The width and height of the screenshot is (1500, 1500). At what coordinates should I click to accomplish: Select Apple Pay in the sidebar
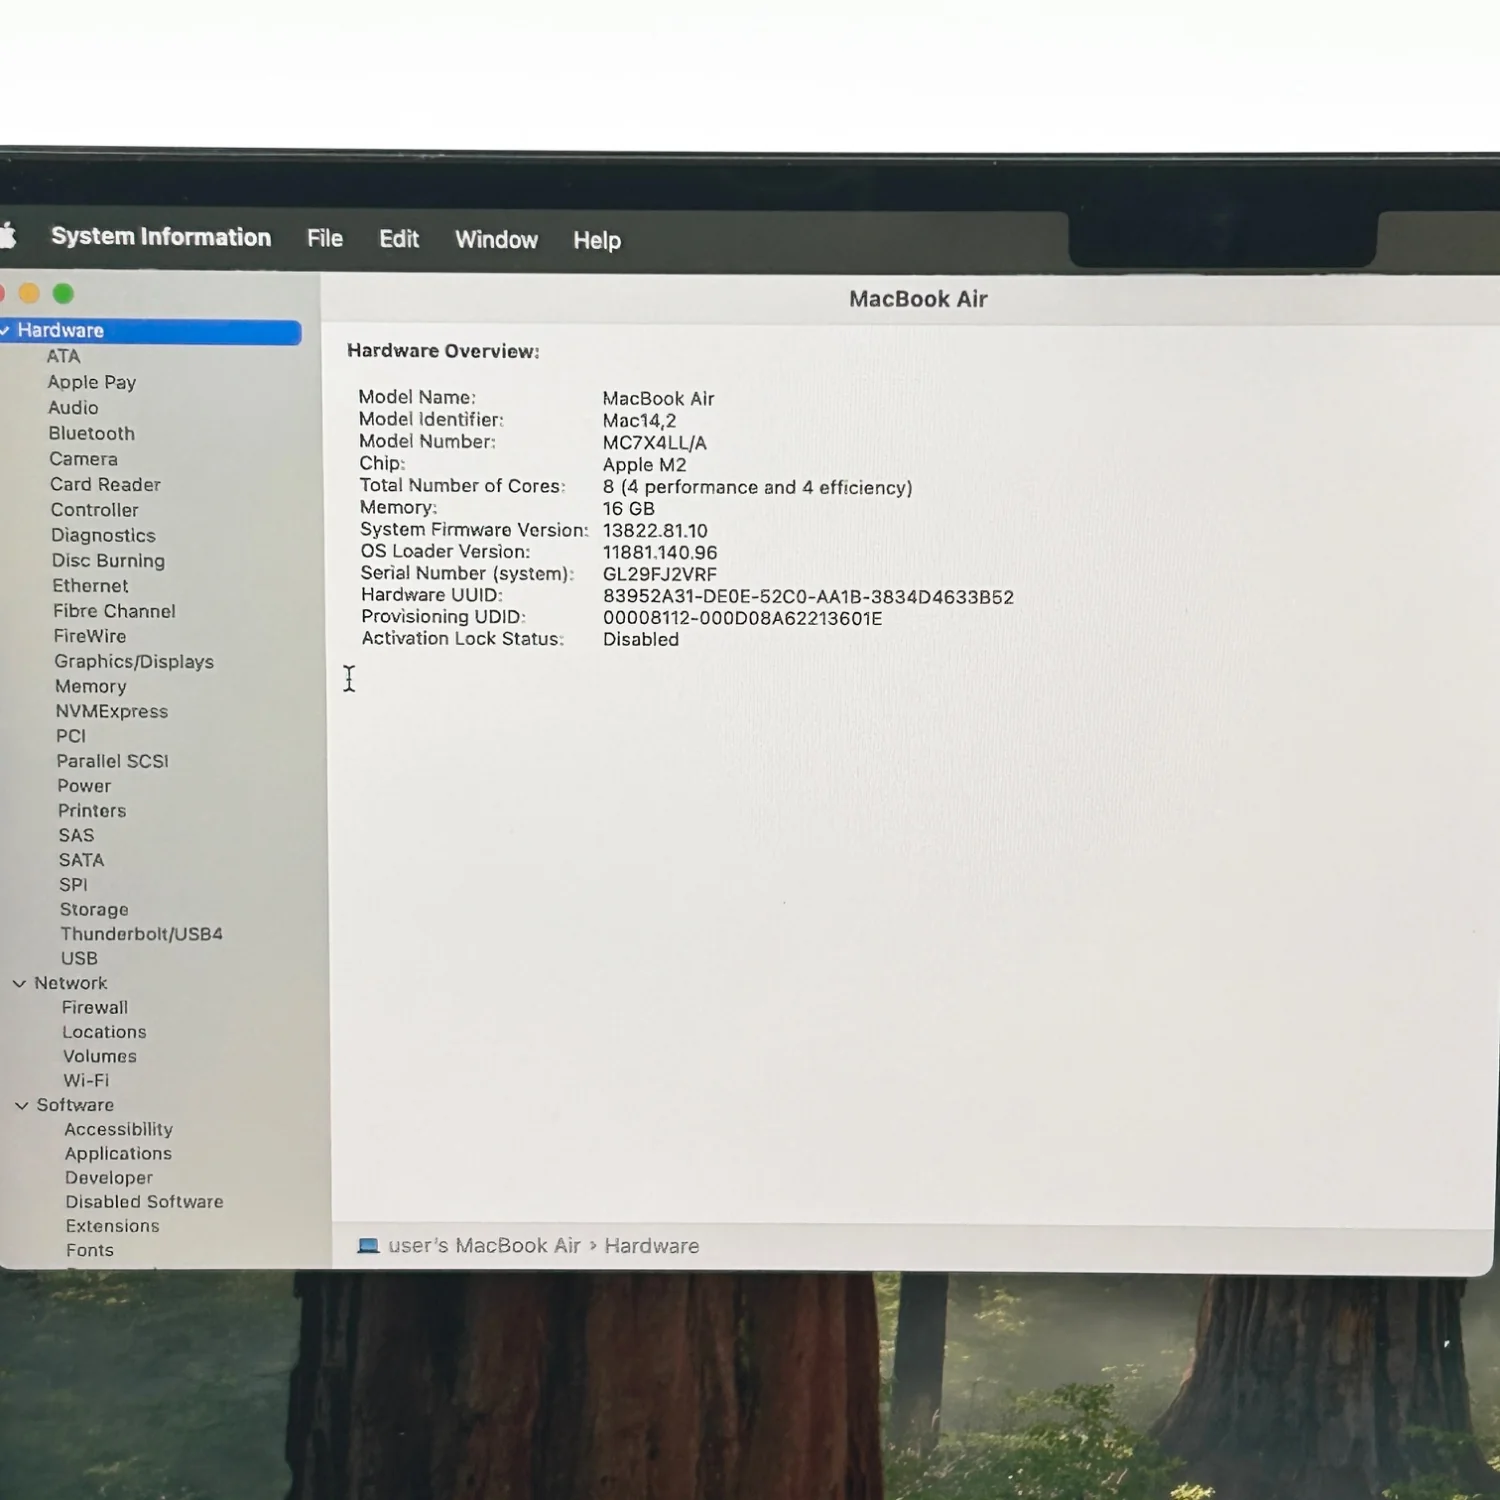tap(92, 382)
